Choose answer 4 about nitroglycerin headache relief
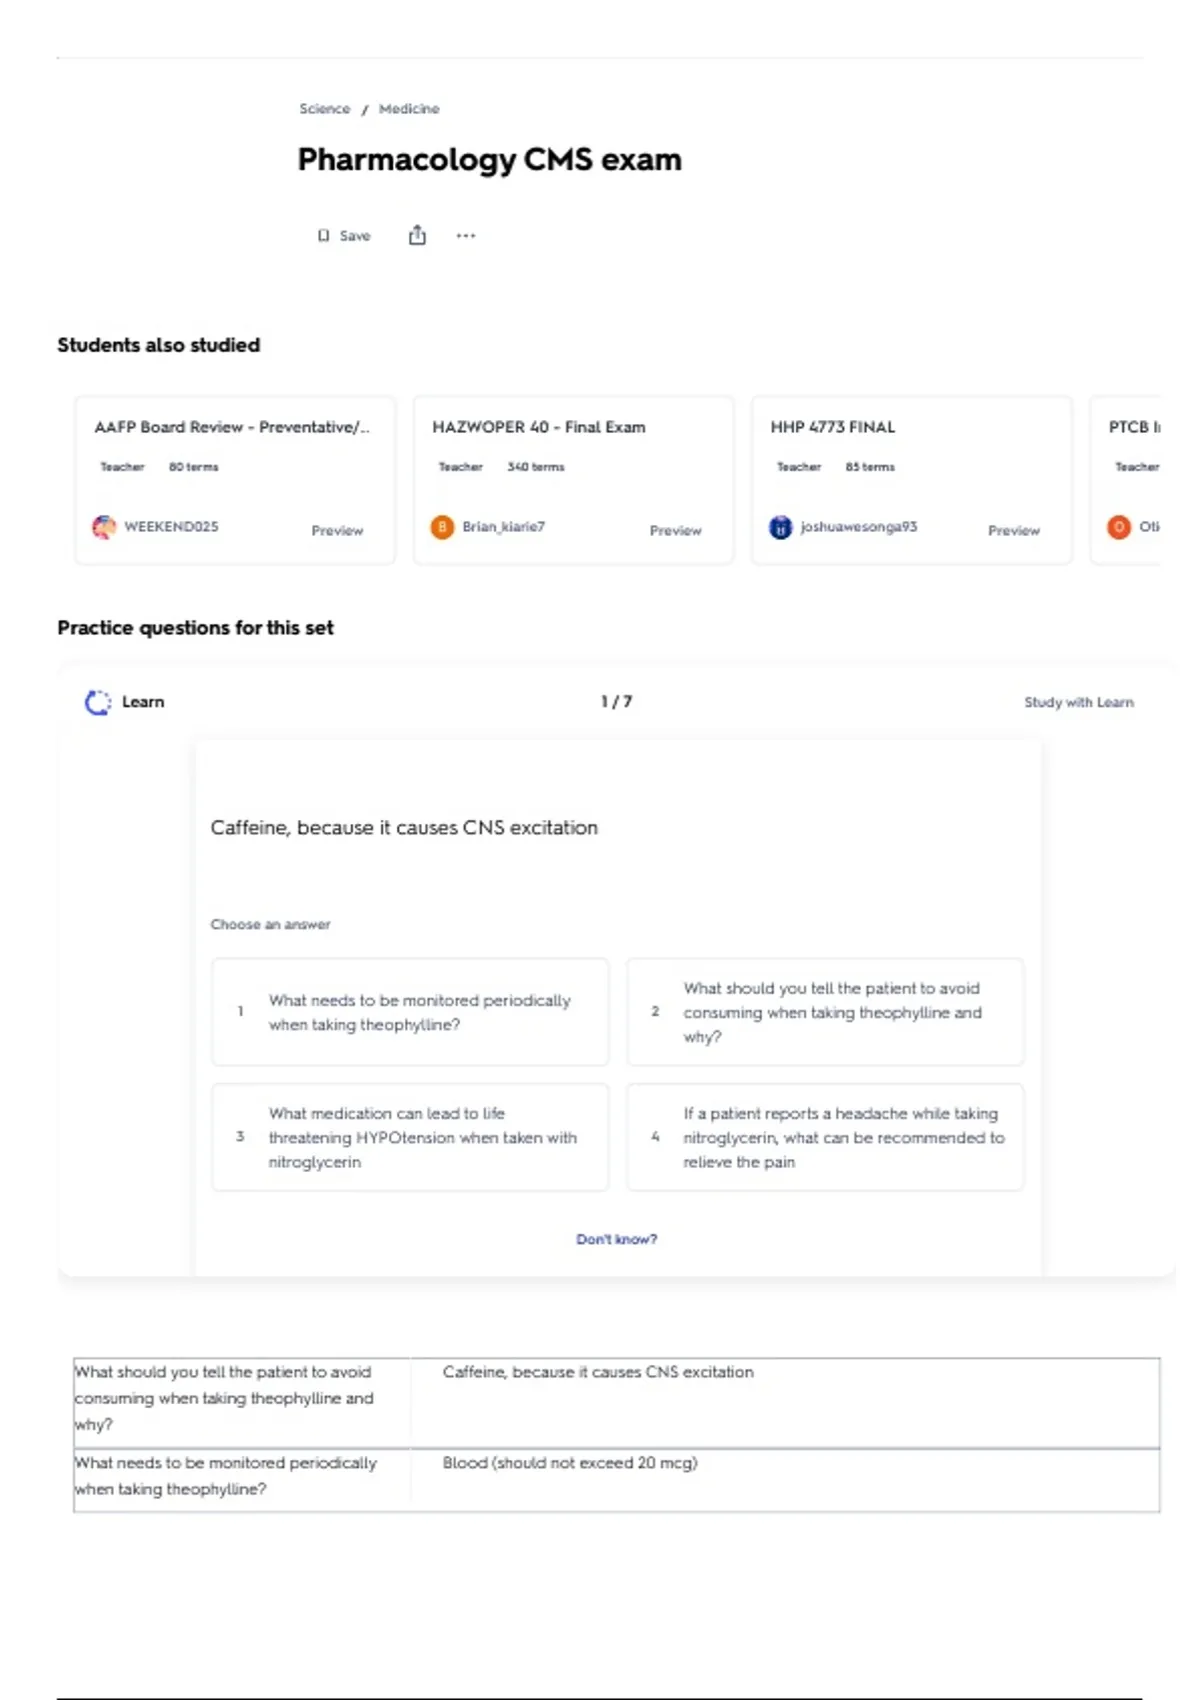The width and height of the screenshot is (1200, 1700). coord(825,1137)
